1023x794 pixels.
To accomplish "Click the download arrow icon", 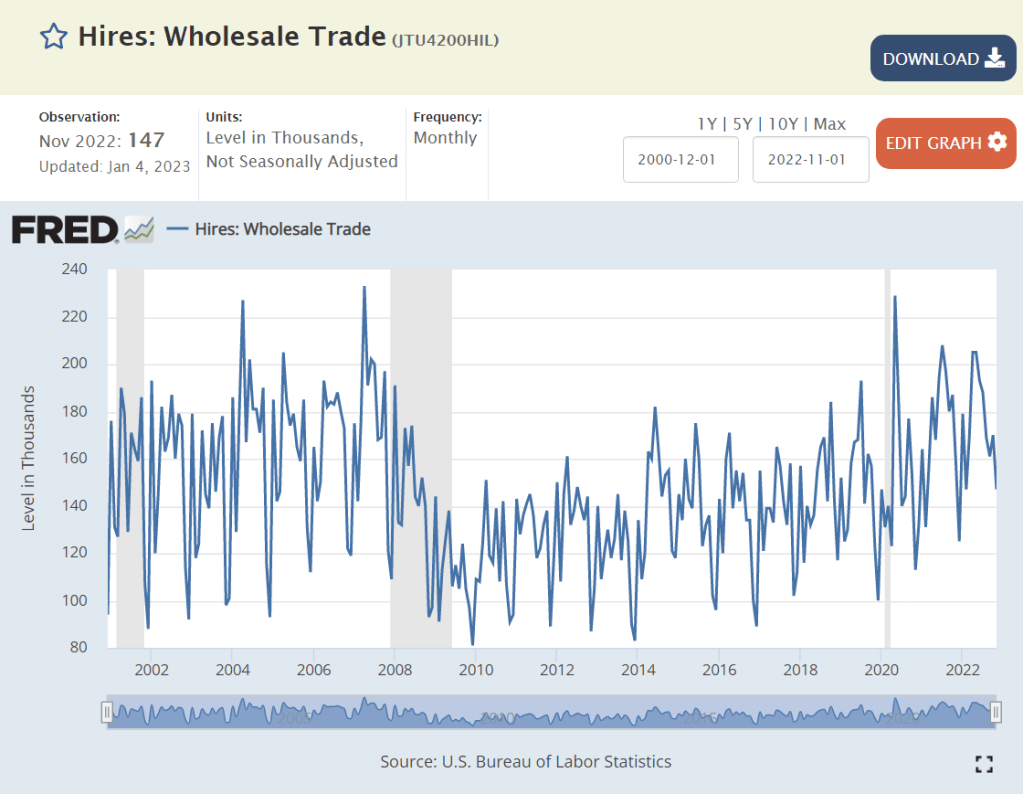I will (x=995, y=58).
